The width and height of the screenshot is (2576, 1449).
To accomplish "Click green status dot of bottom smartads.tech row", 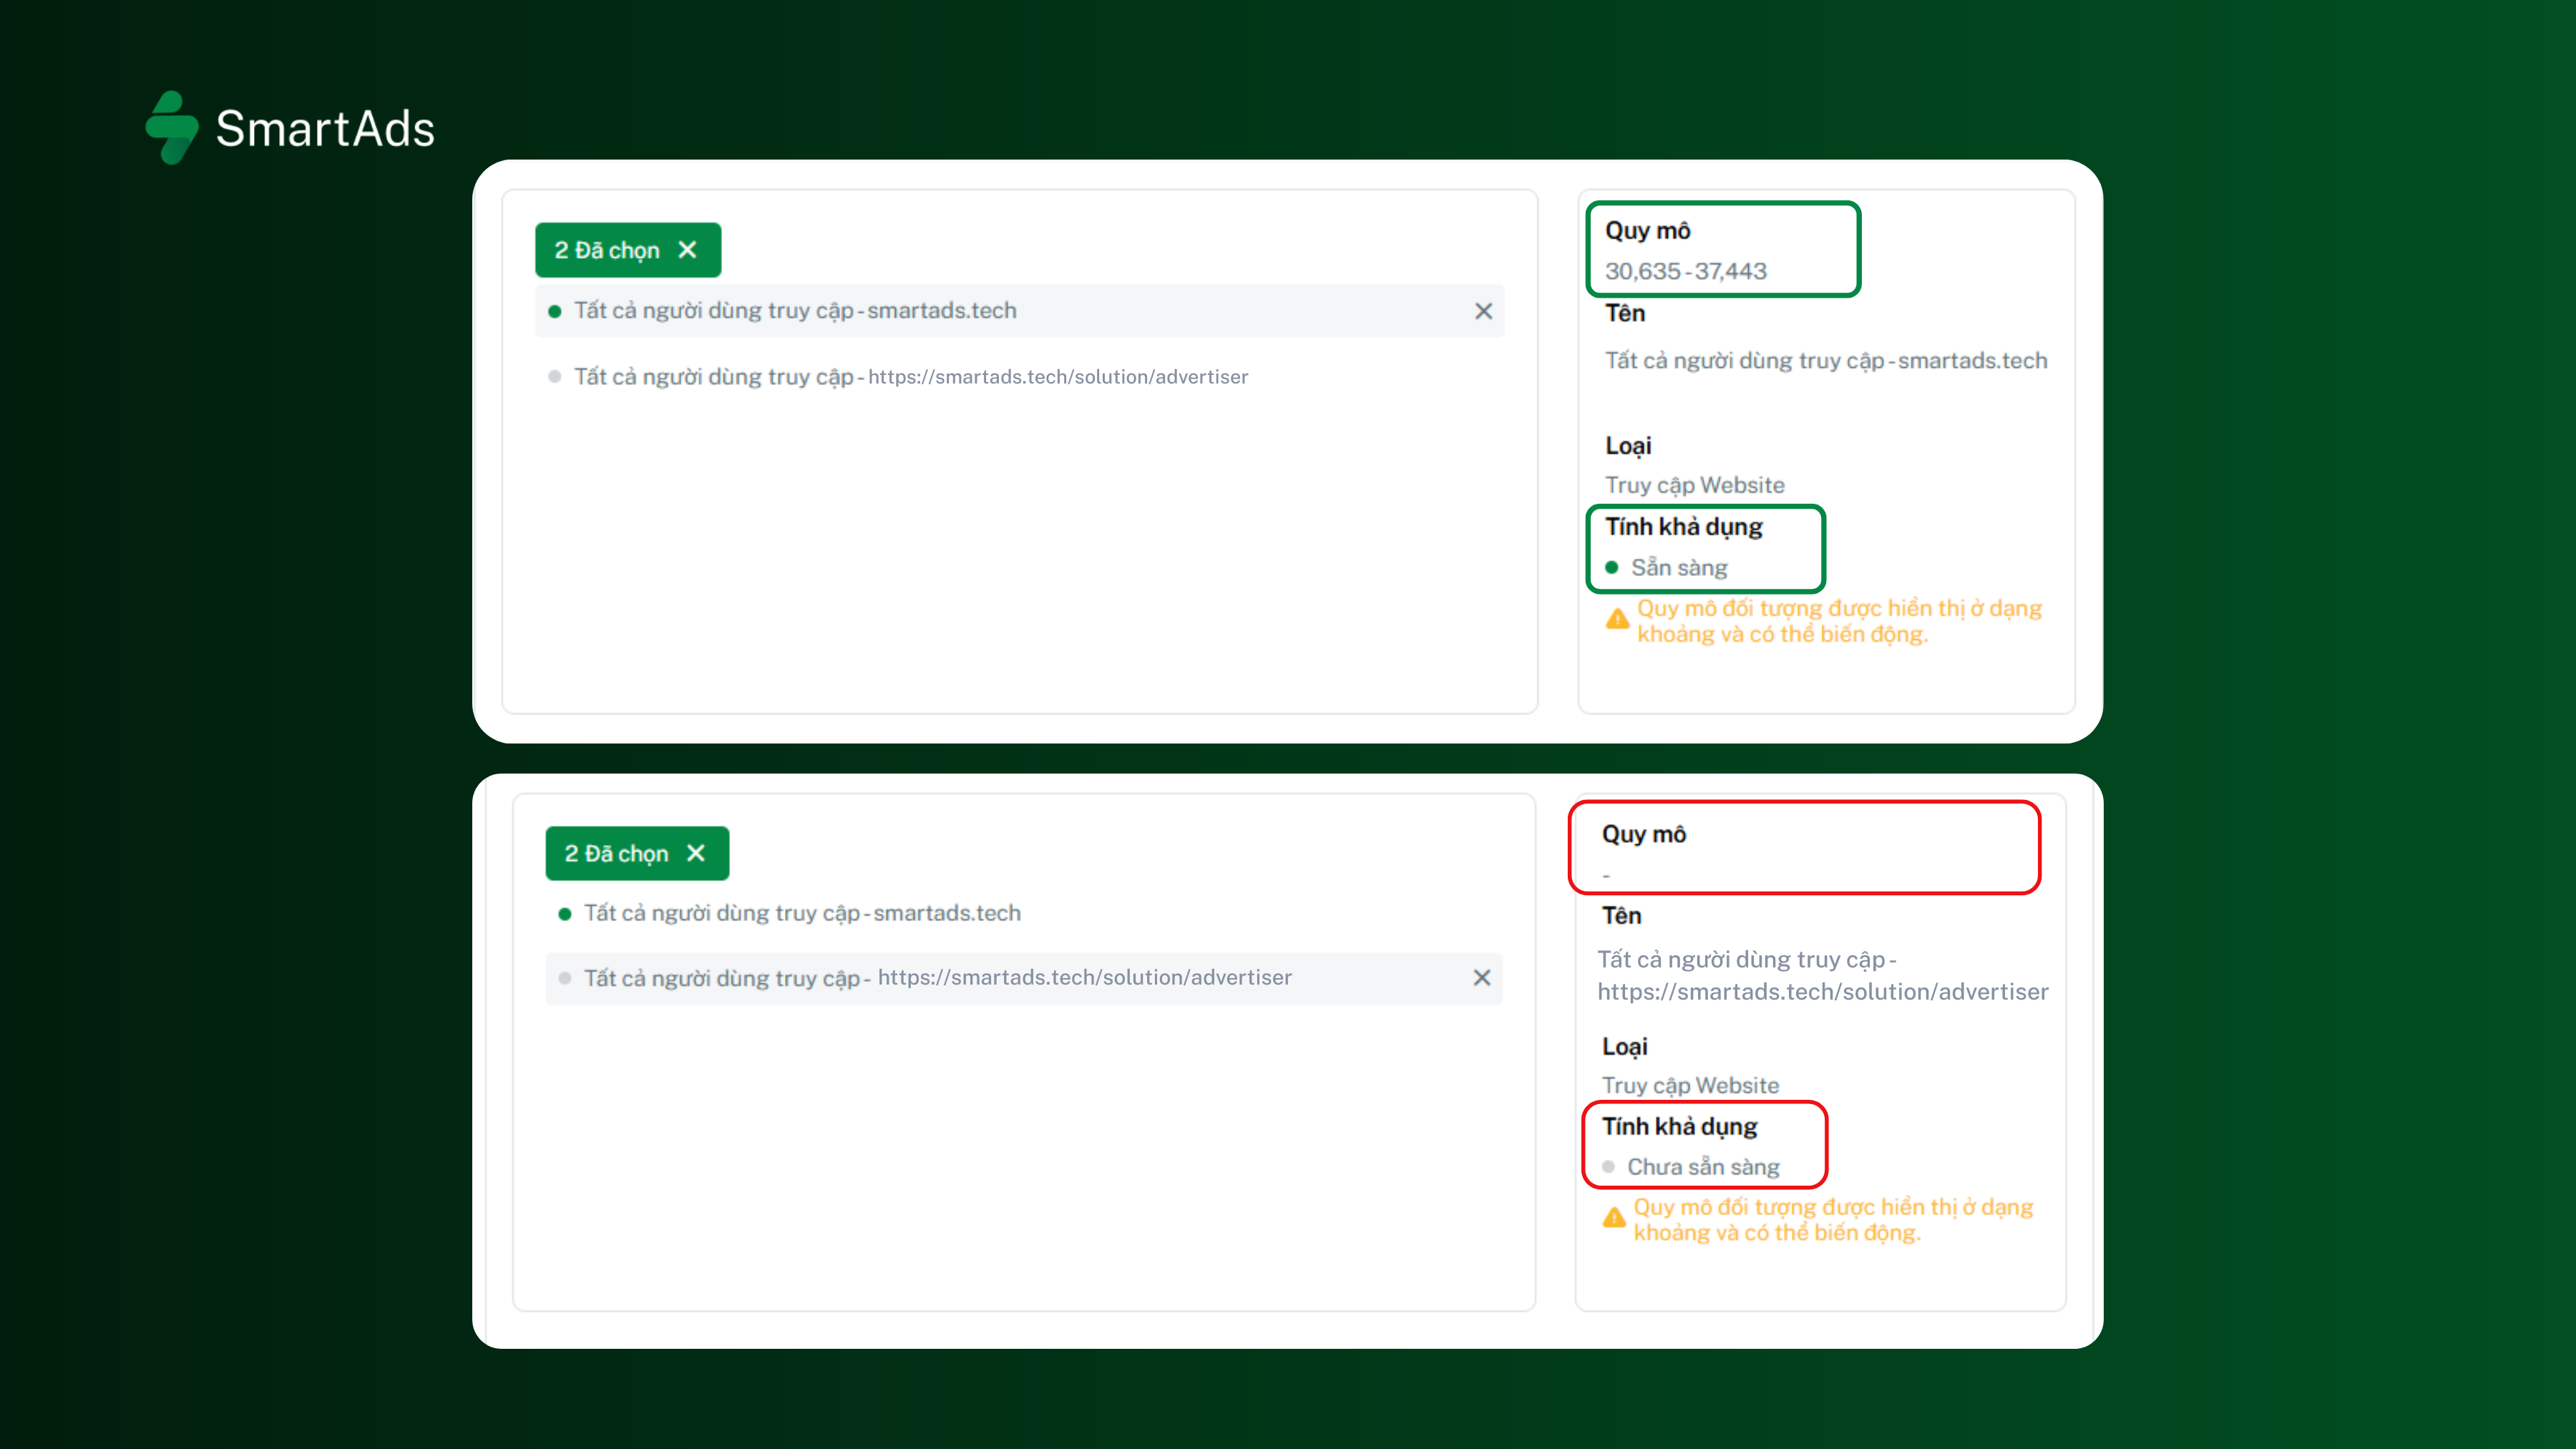I will (565, 914).
